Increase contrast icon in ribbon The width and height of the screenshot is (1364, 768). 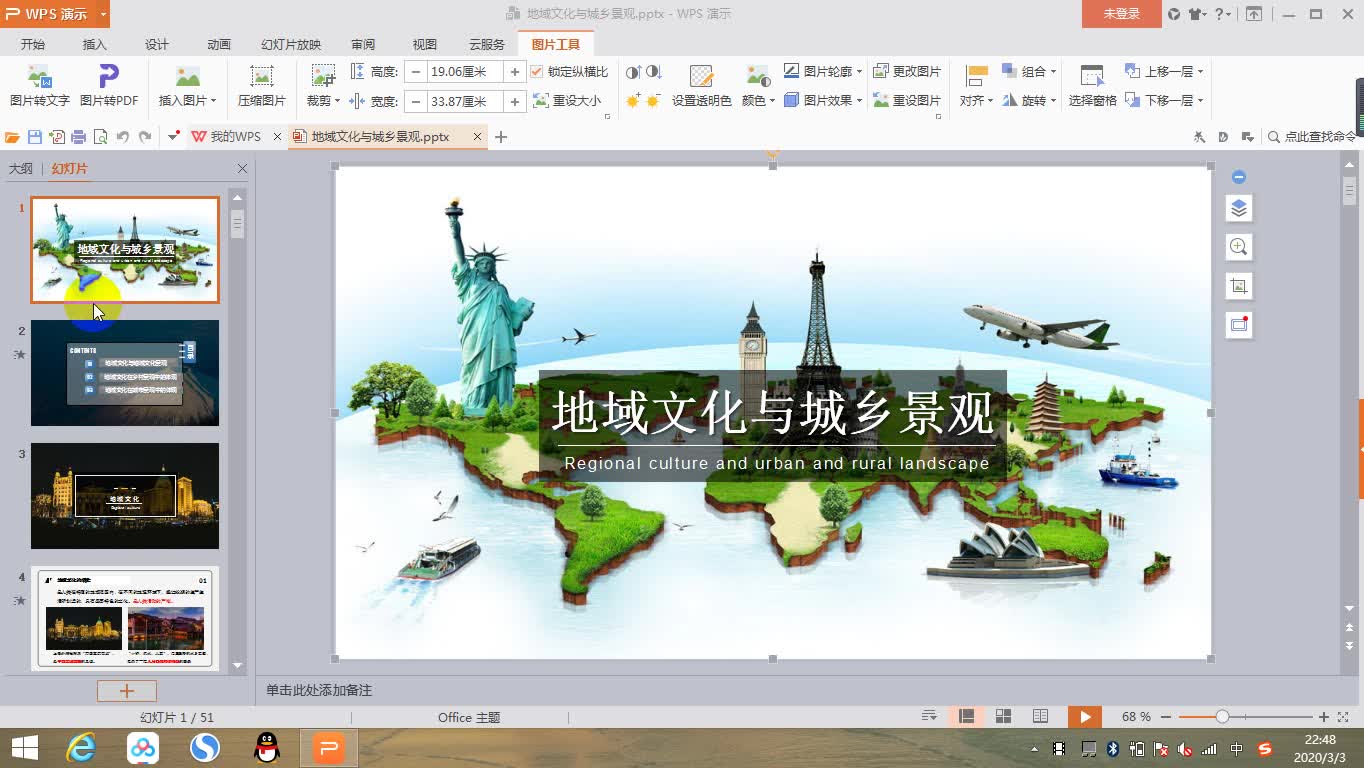click(x=633, y=72)
